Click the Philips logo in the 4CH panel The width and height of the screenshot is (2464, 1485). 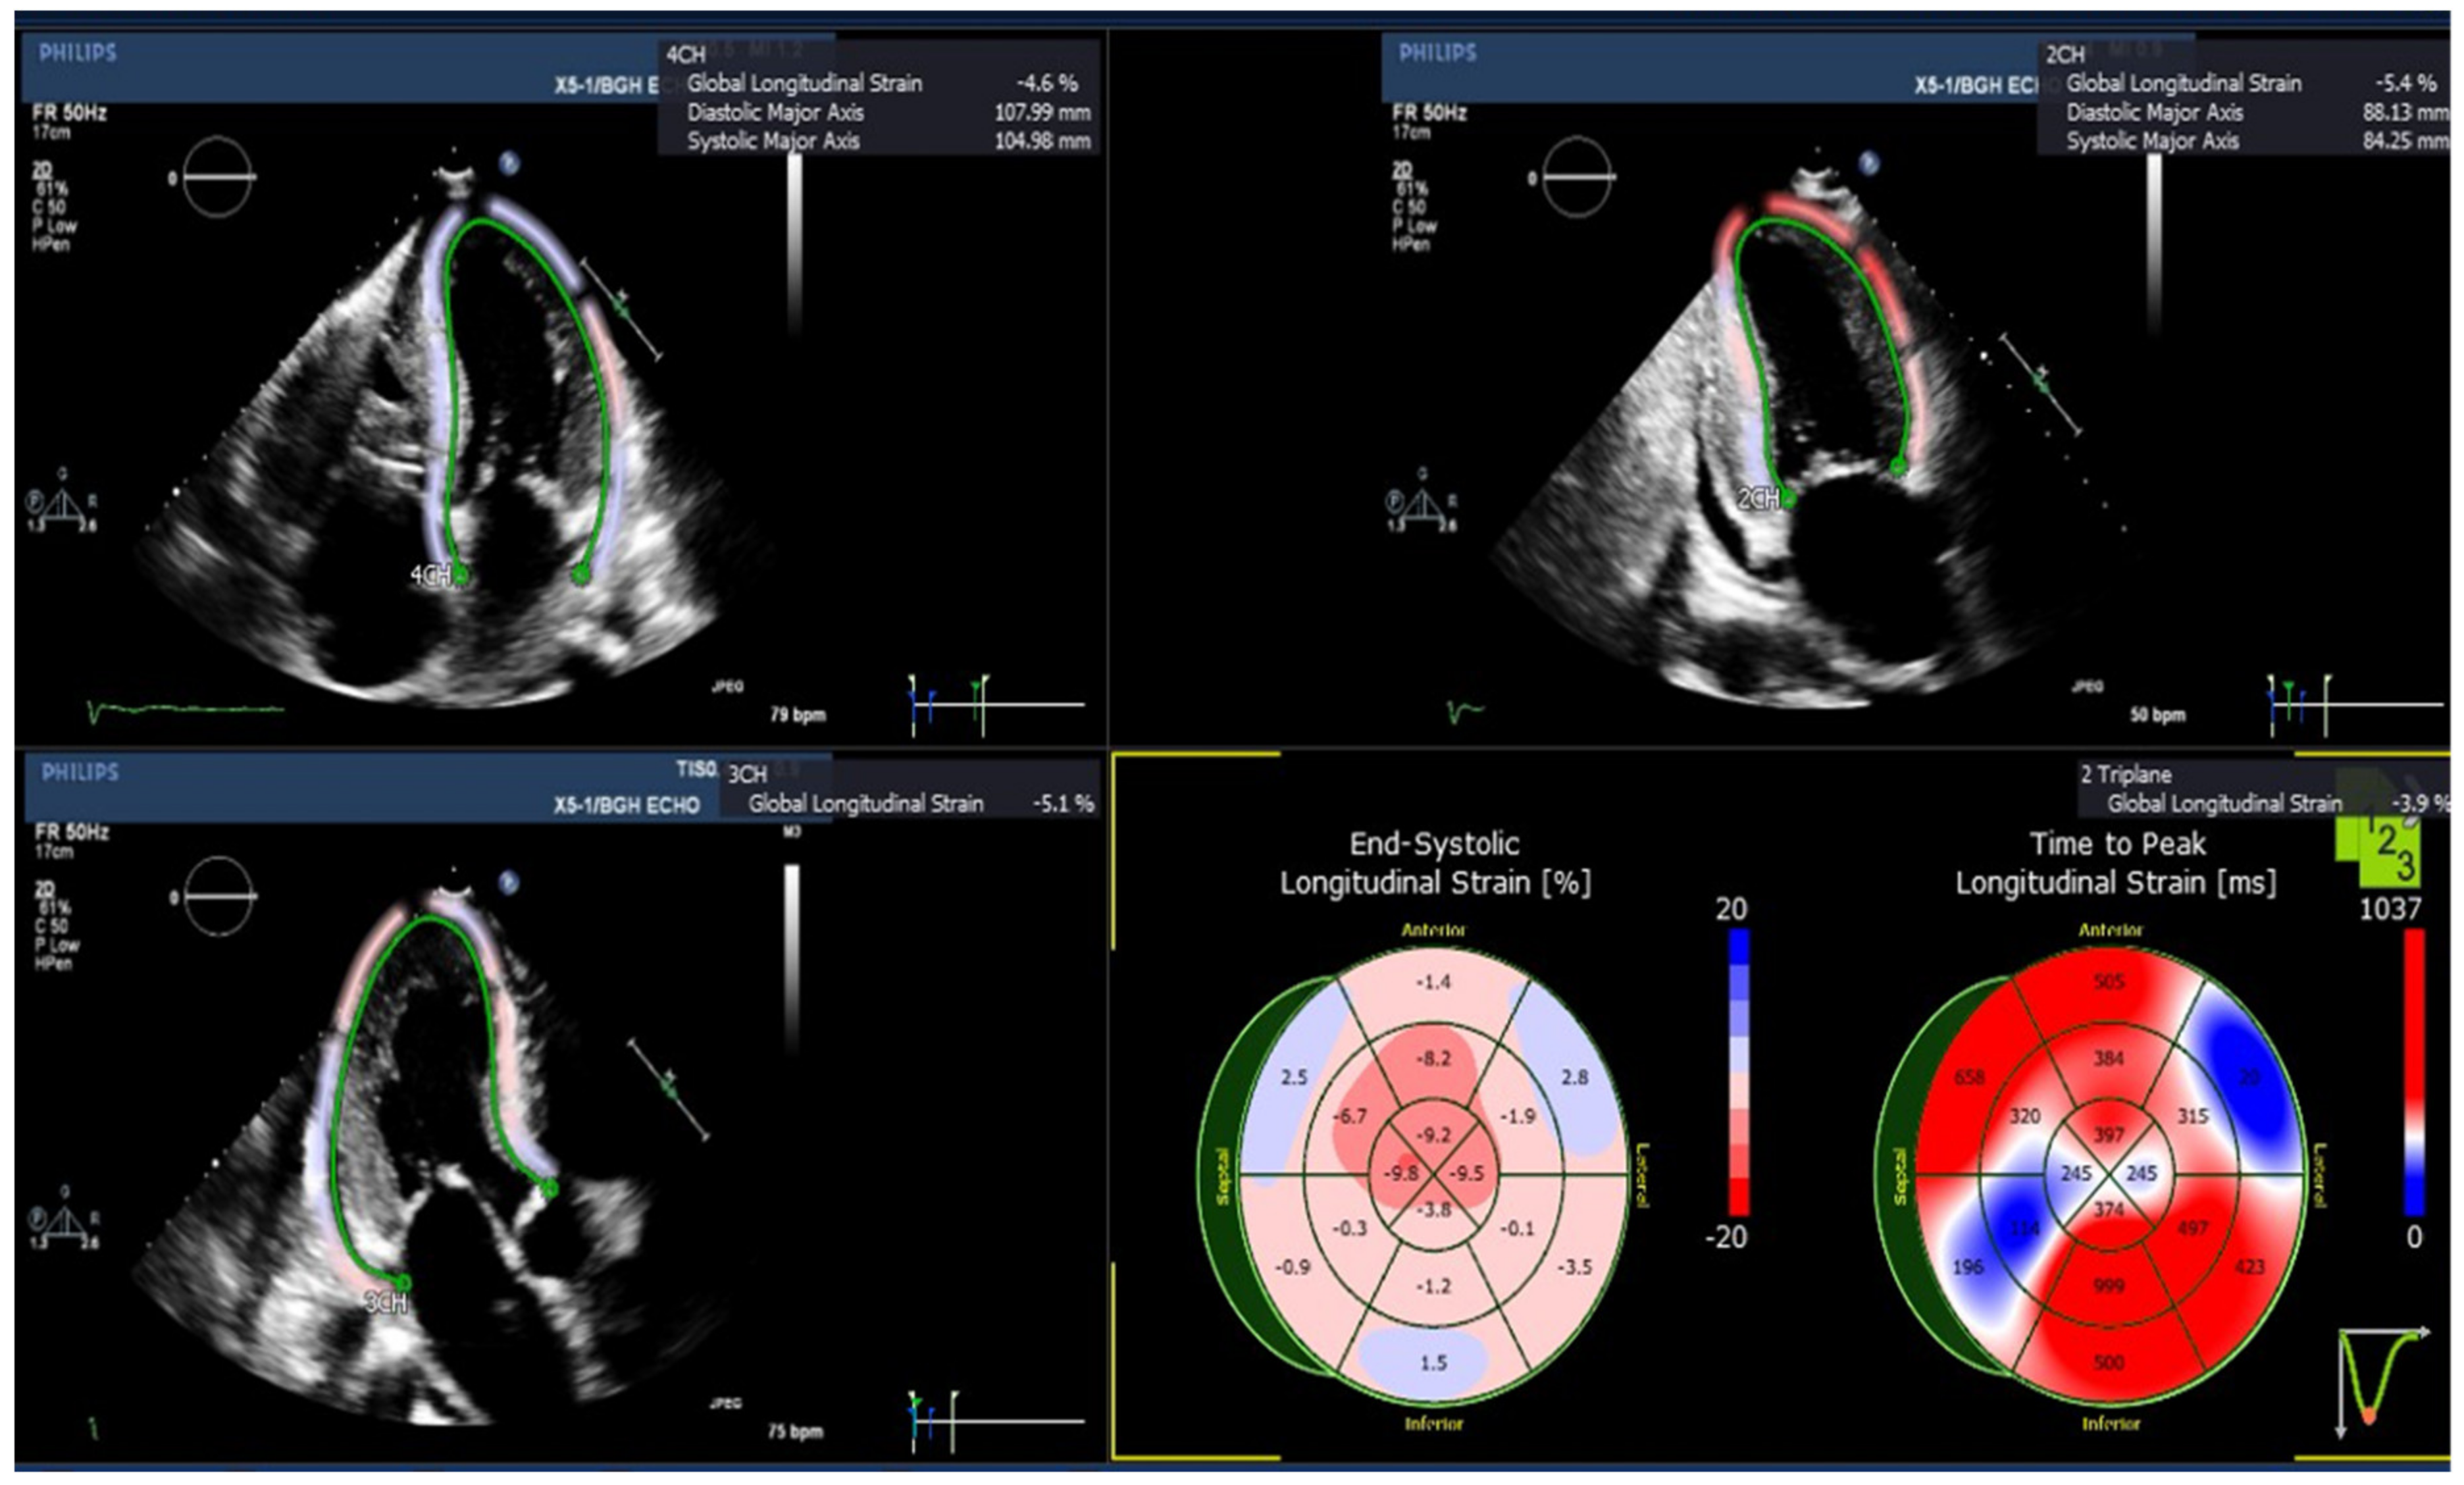[78, 53]
